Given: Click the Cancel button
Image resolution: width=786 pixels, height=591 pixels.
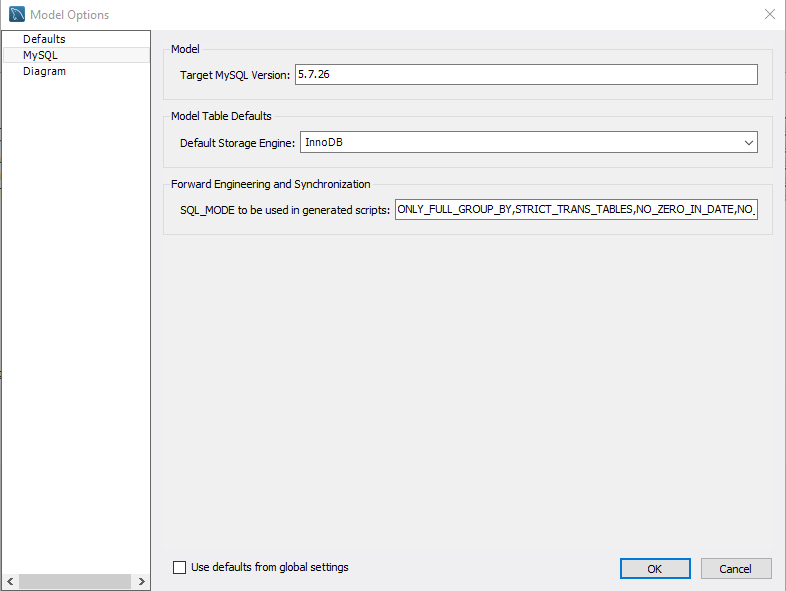Looking at the screenshot, I should coord(735,568).
